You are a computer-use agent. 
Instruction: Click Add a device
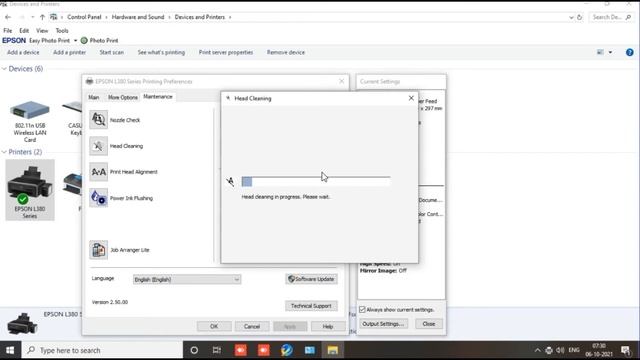(x=23, y=52)
